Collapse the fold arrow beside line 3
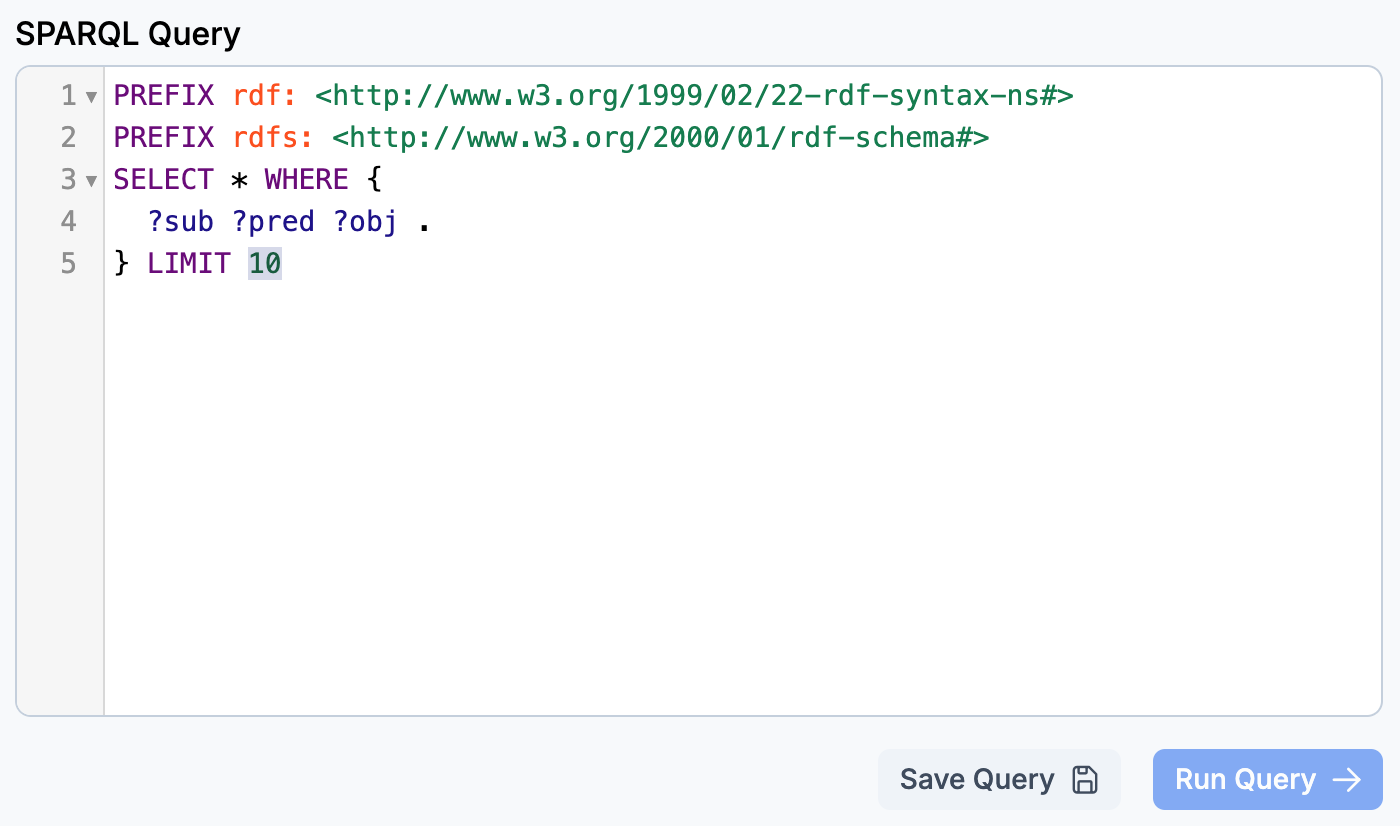1400x826 pixels. click(x=91, y=182)
